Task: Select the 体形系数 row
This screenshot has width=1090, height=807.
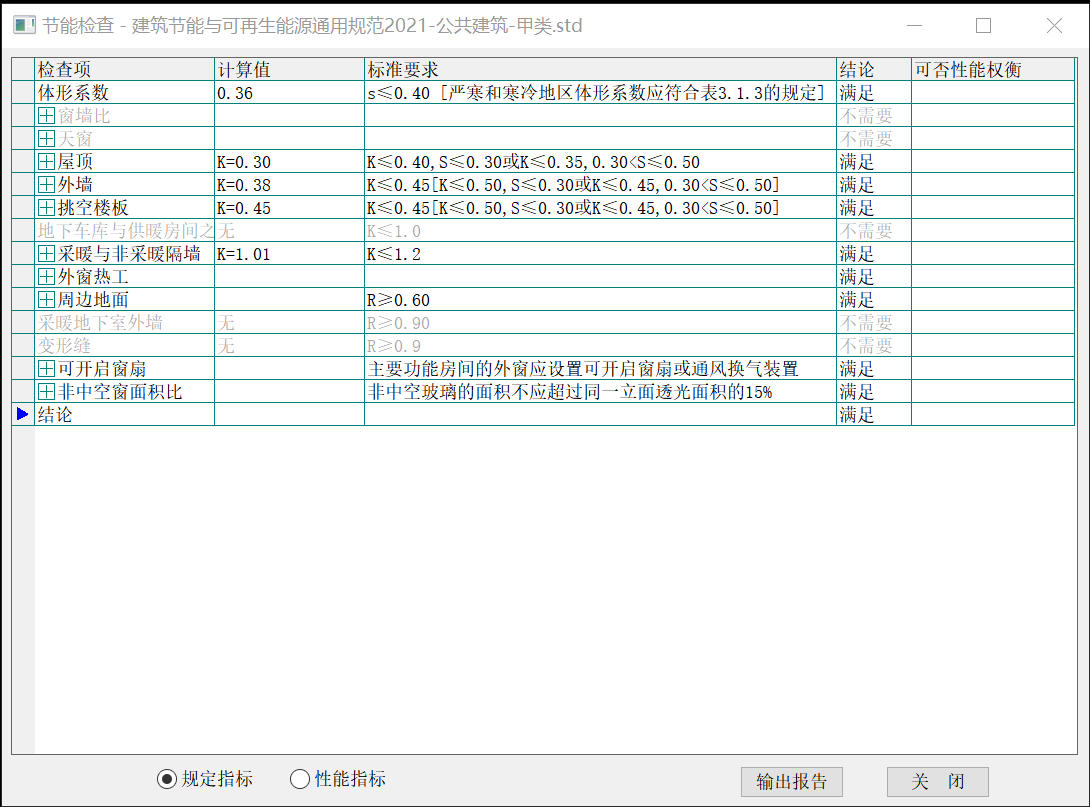Action: pyautogui.click(x=124, y=93)
